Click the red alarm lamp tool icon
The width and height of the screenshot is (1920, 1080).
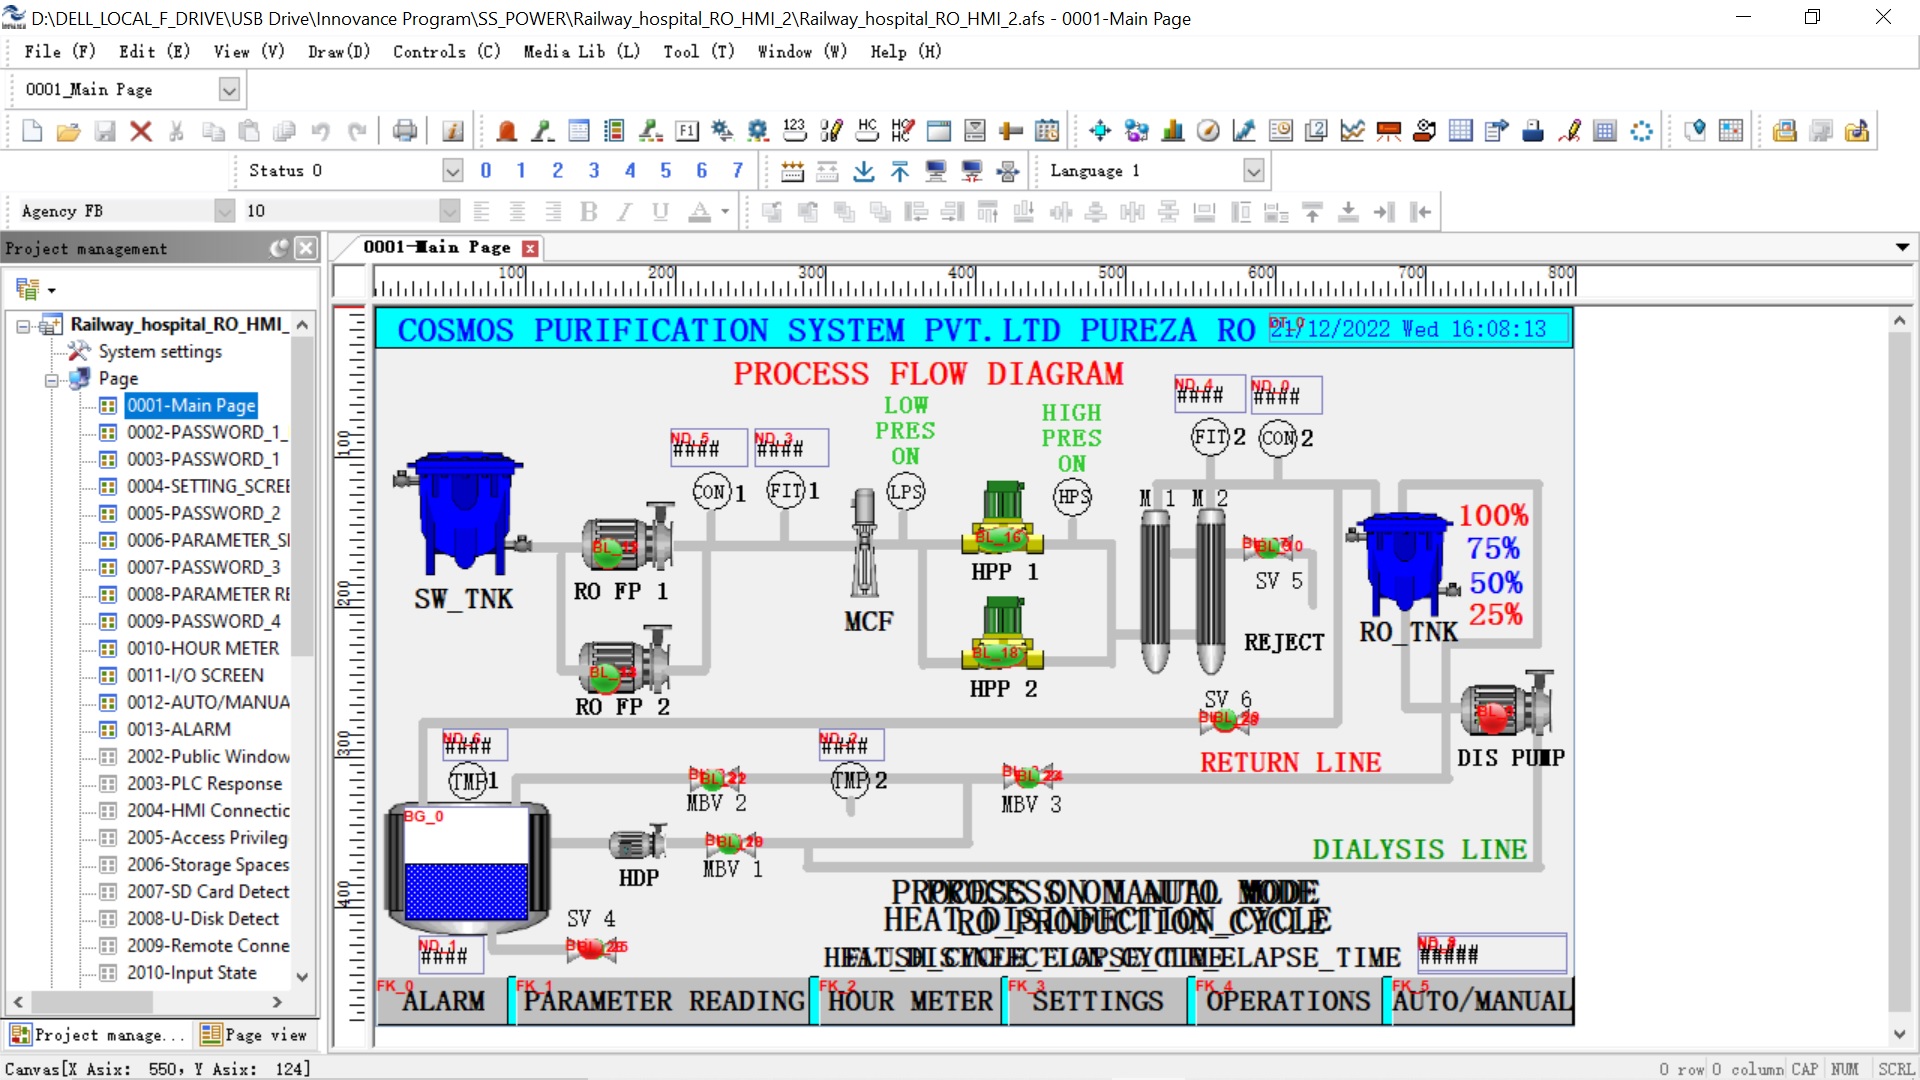point(506,131)
